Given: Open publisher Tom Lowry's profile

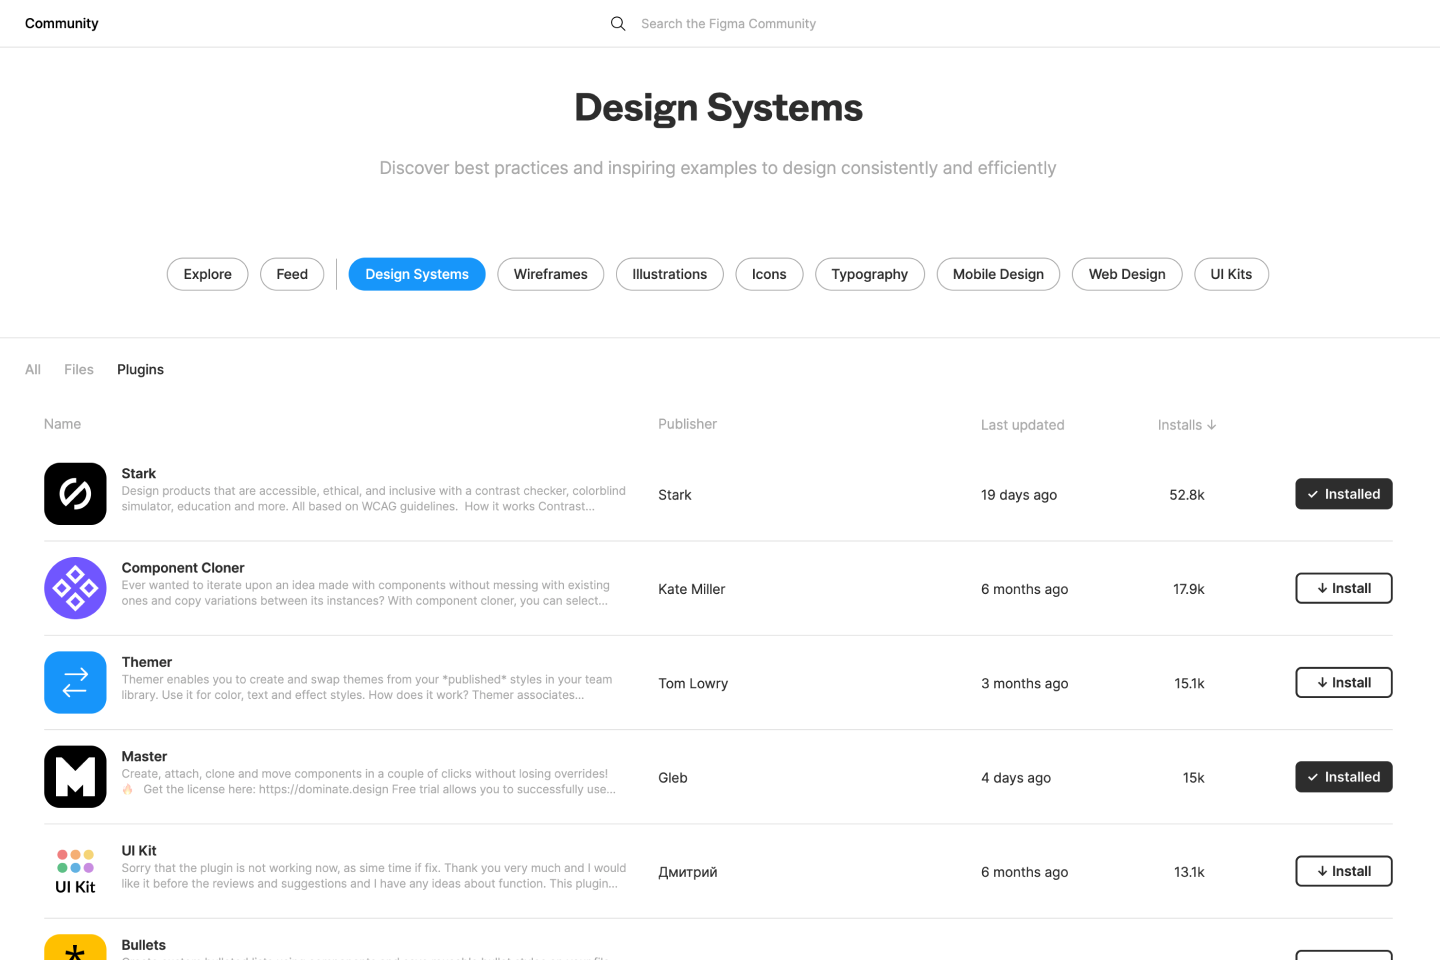Looking at the screenshot, I should tap(693, 683).
